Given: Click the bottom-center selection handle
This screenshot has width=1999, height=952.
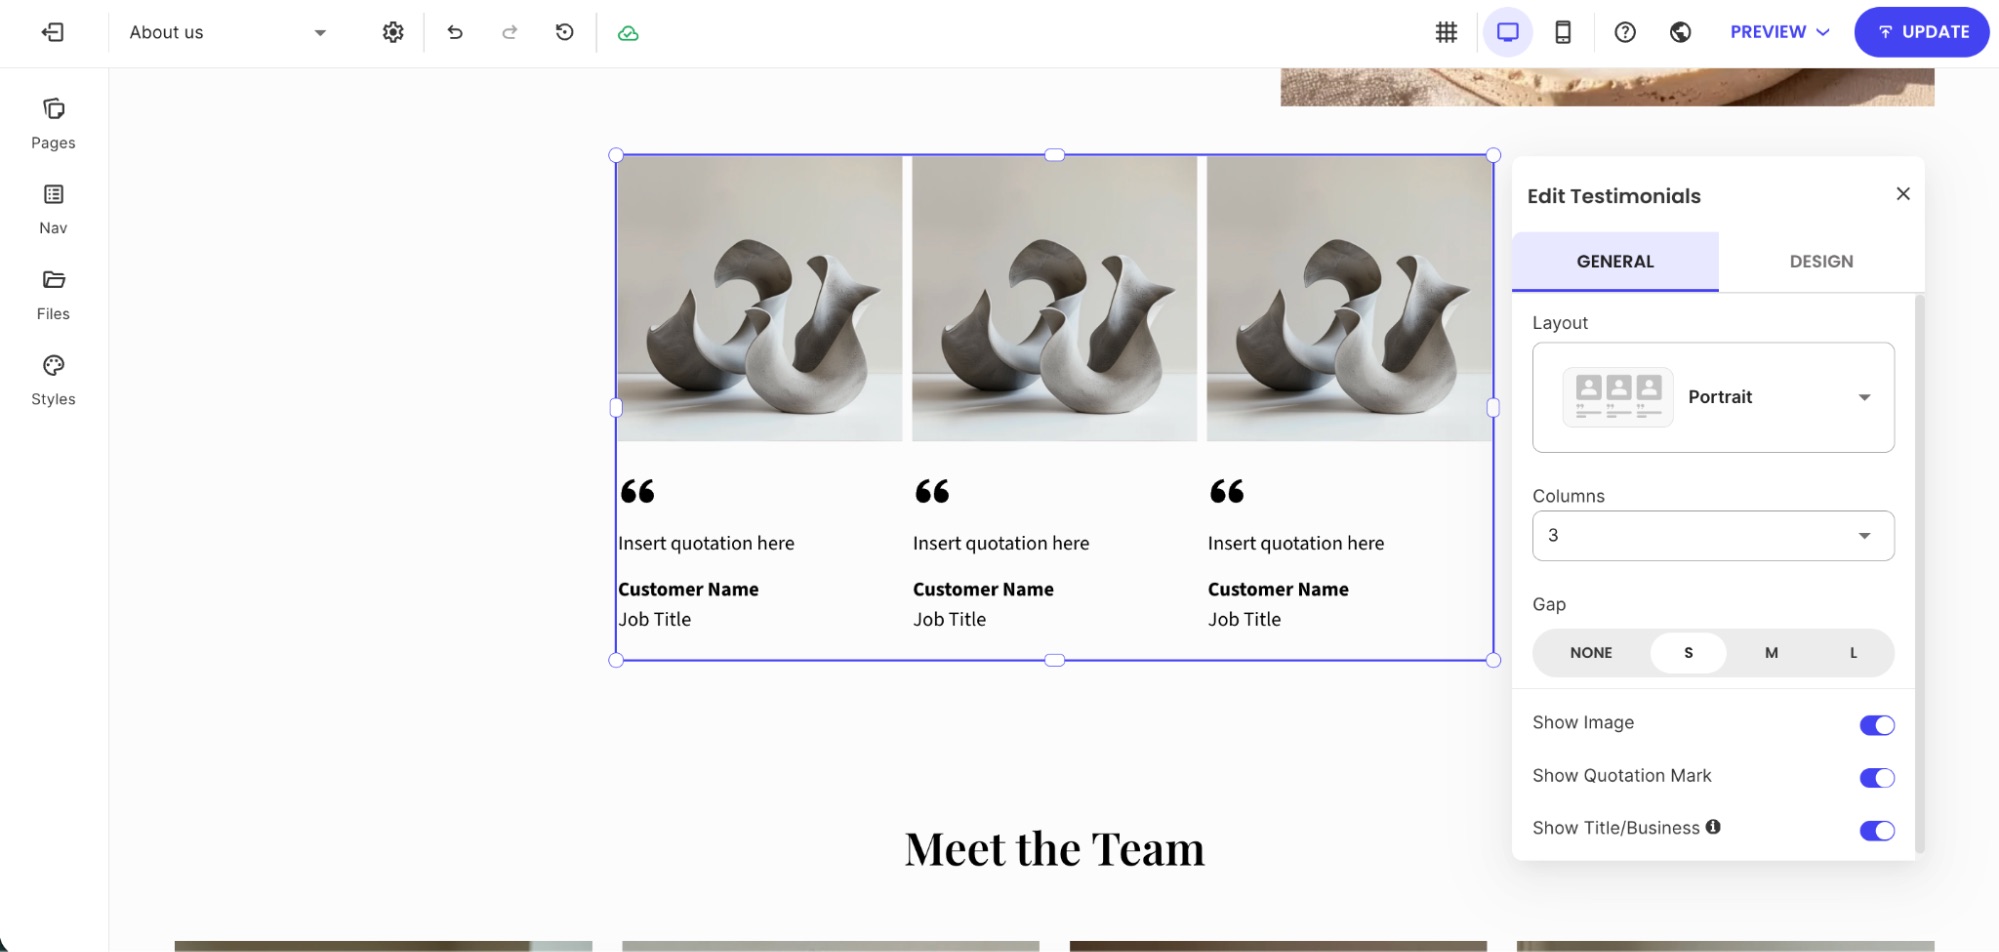Looking at the screenshot, I should click(x=1054, y=660).
